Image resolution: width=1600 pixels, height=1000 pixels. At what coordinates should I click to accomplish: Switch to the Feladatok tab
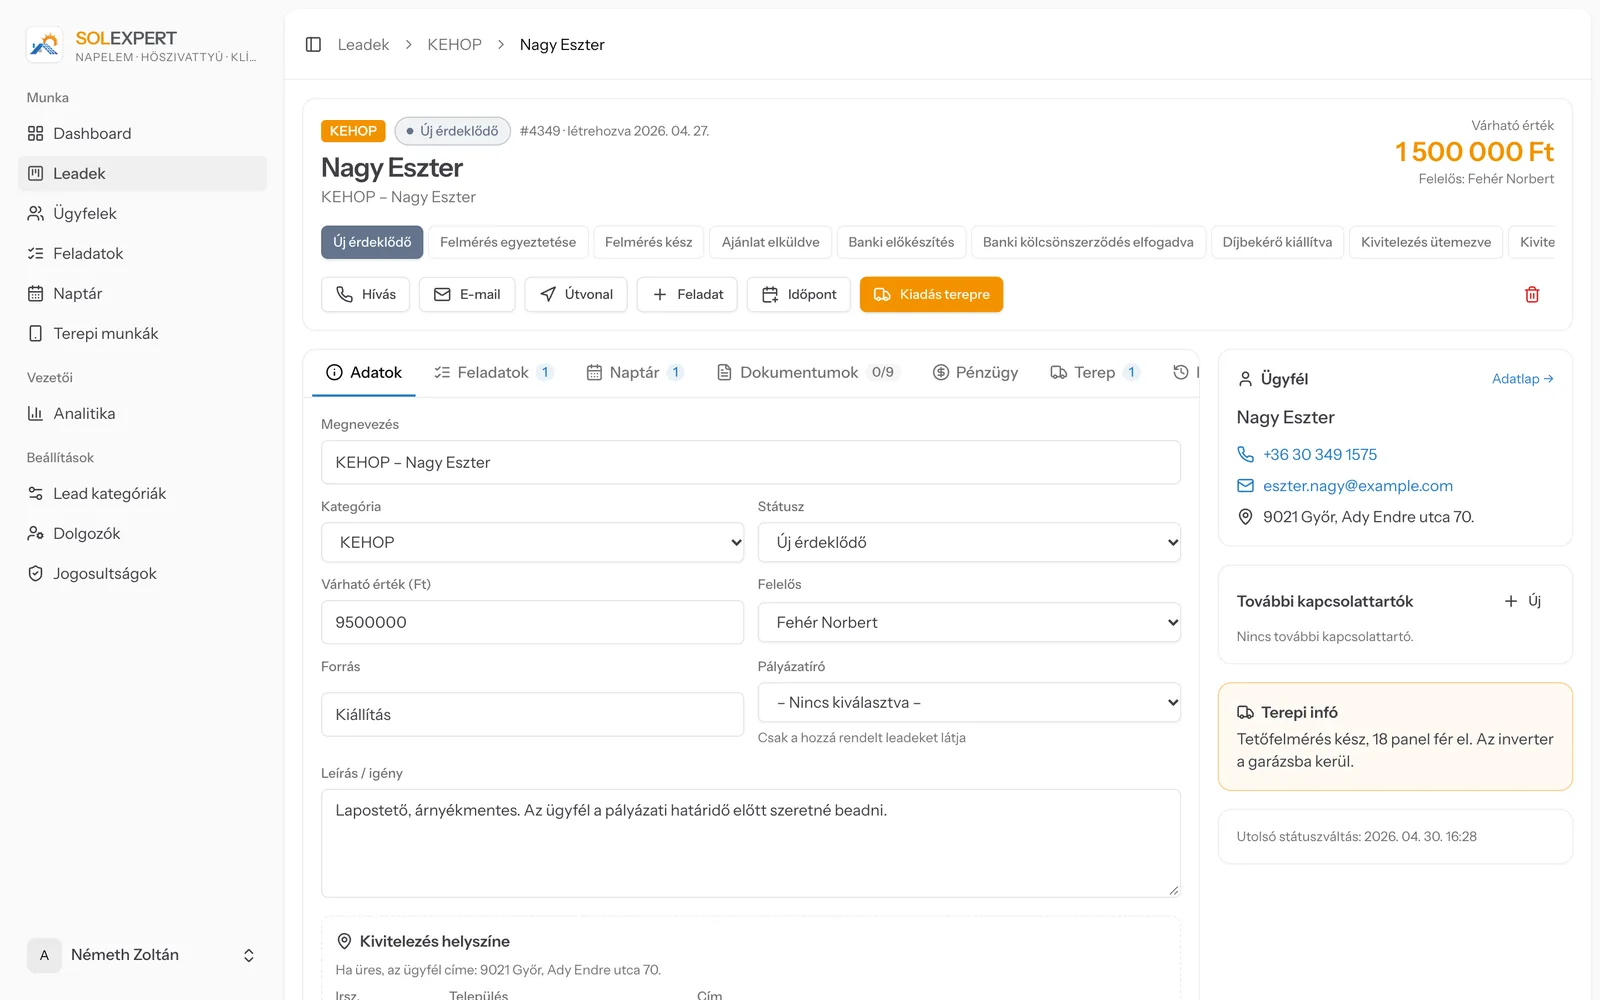tap(493, 372)
